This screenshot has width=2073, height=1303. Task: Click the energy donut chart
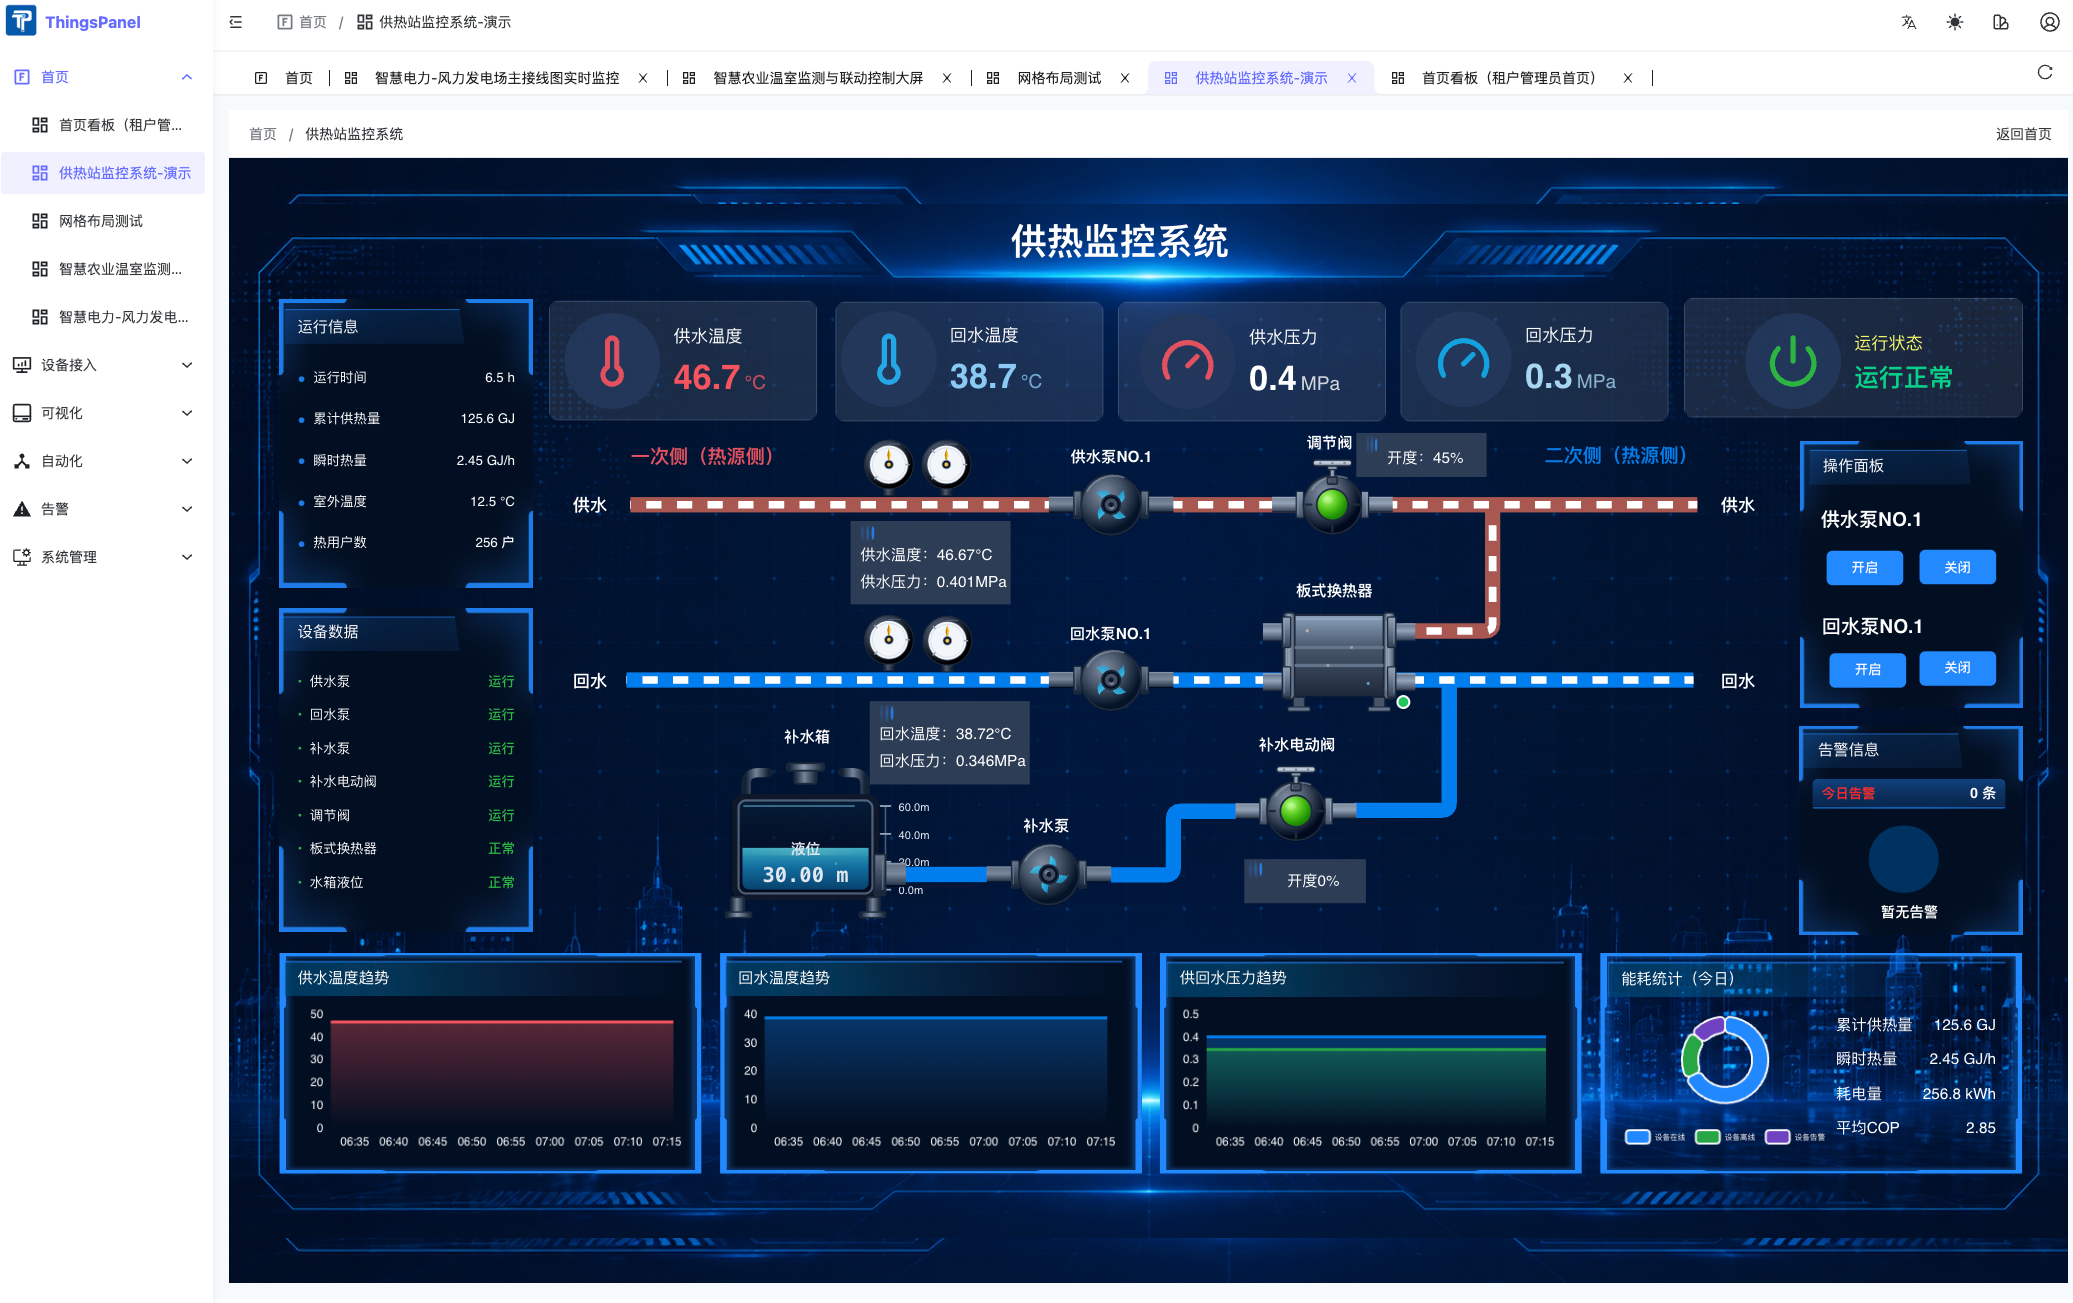(x=1724, y=1059)
